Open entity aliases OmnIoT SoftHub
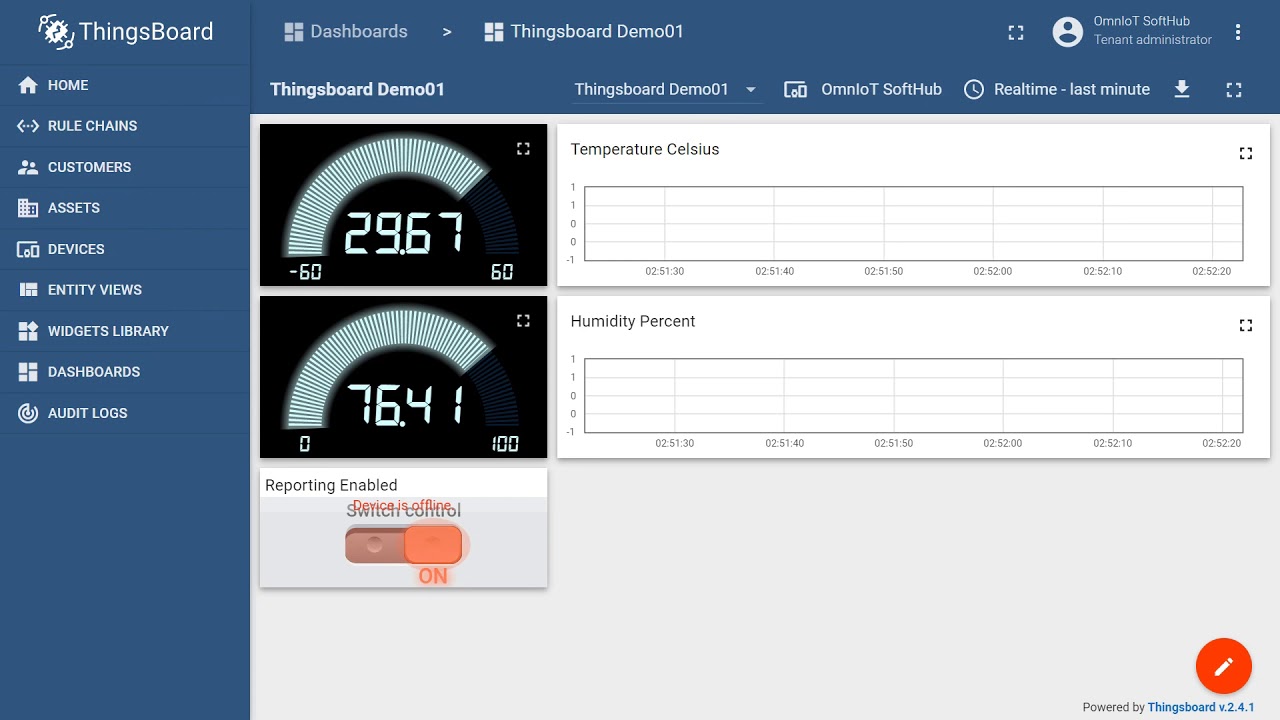Screen dimensions: 1280x720 tap(863, 89)
